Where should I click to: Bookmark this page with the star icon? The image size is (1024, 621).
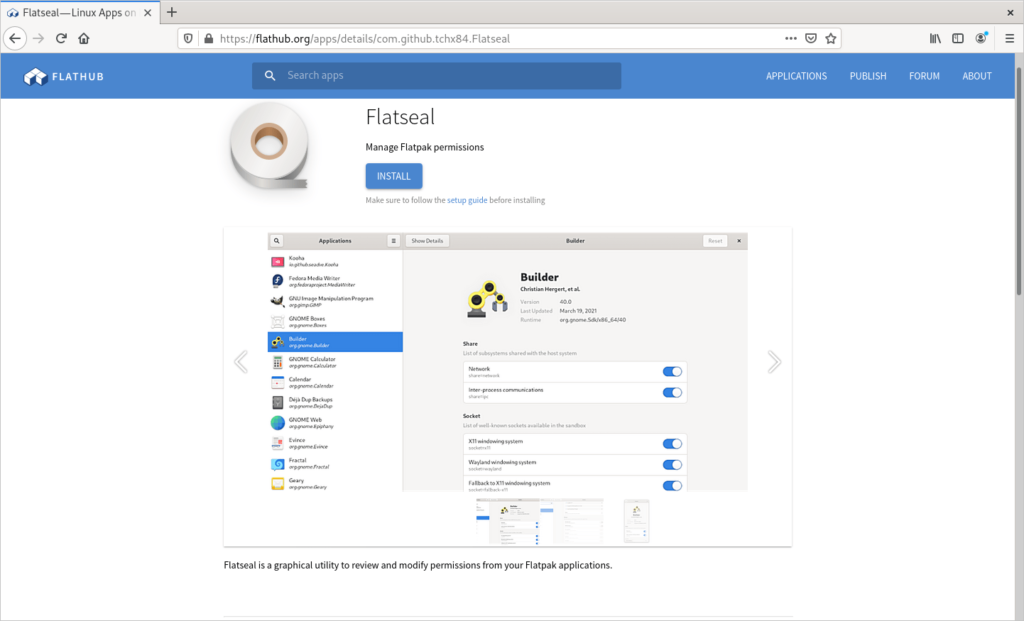[831, 39]
